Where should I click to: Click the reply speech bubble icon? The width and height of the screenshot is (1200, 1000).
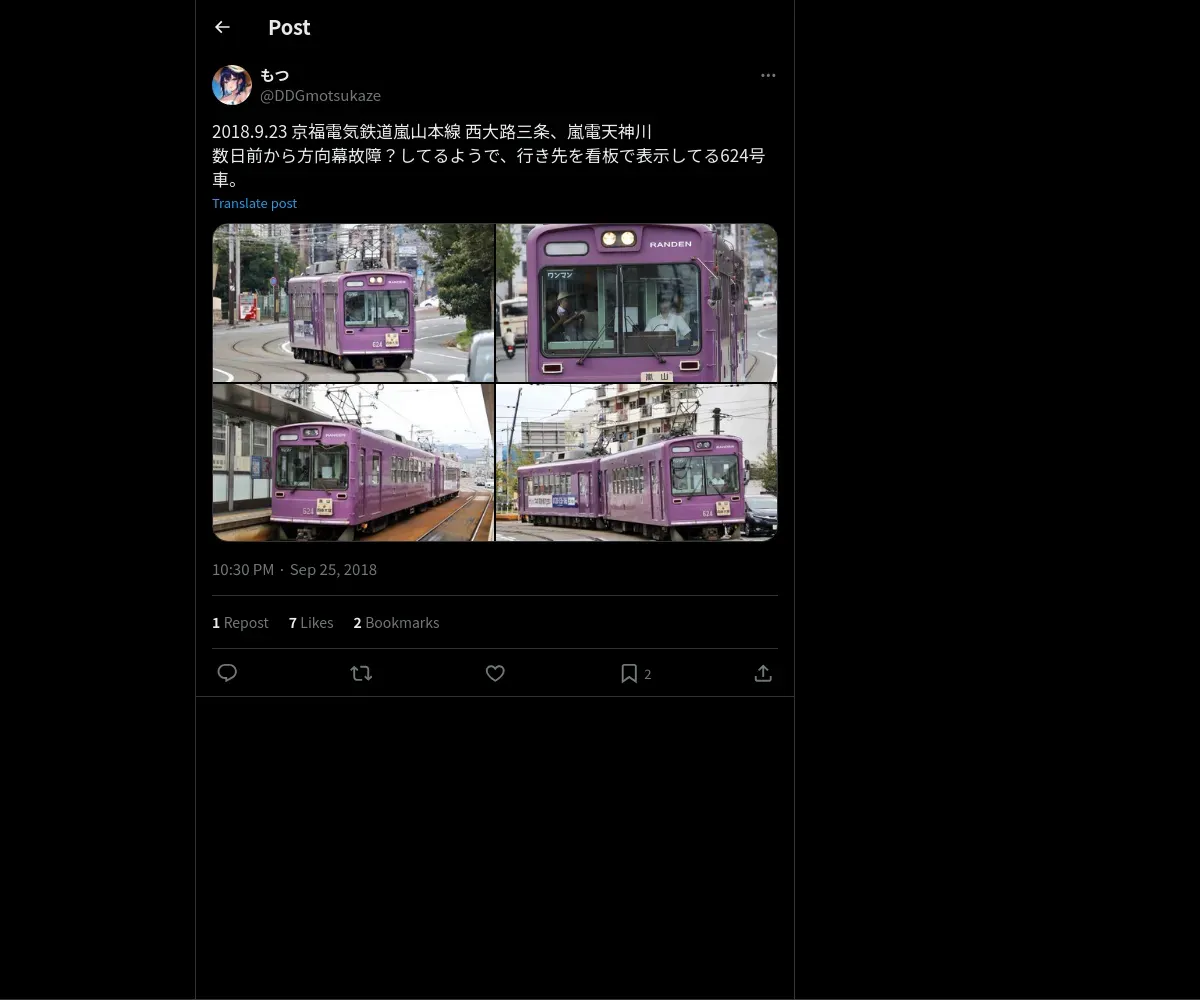click(227, 673)
